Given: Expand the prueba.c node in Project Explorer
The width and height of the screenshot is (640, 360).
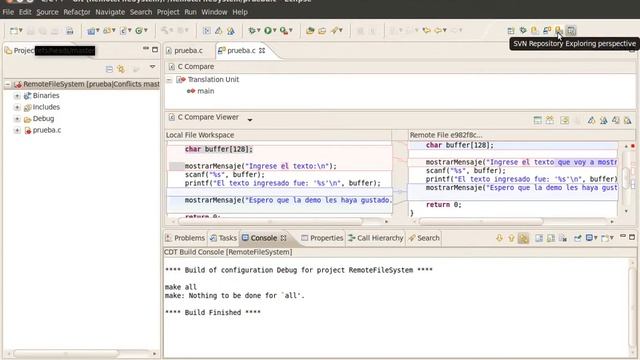Looking at the screenshot, I should [17, 130].
